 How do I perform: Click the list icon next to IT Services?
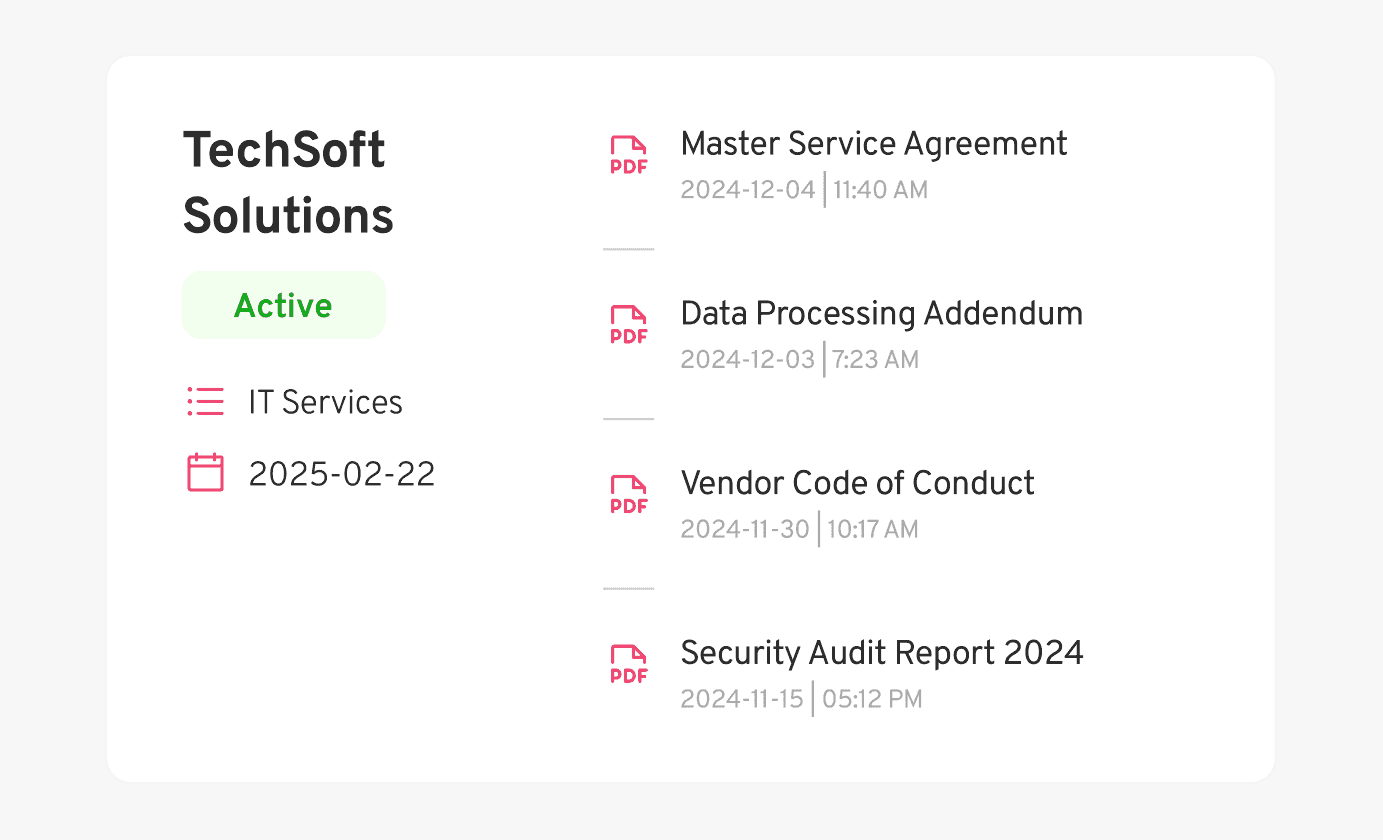[205, 401]
